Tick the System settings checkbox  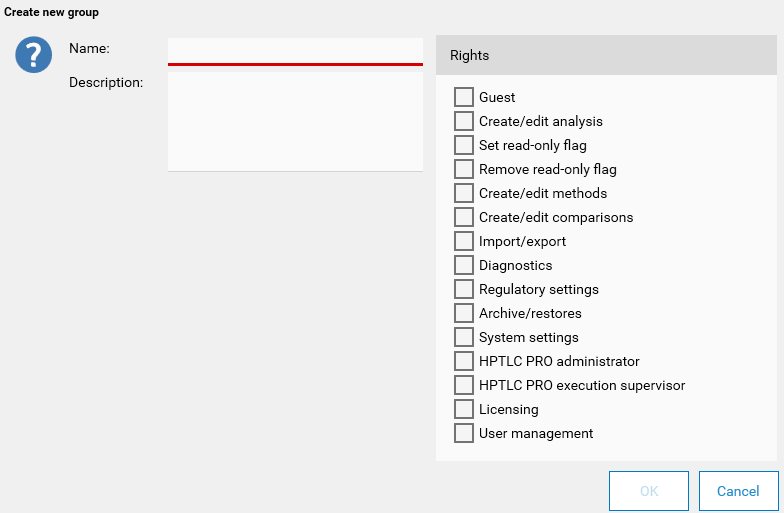click(x=464, y=337)
